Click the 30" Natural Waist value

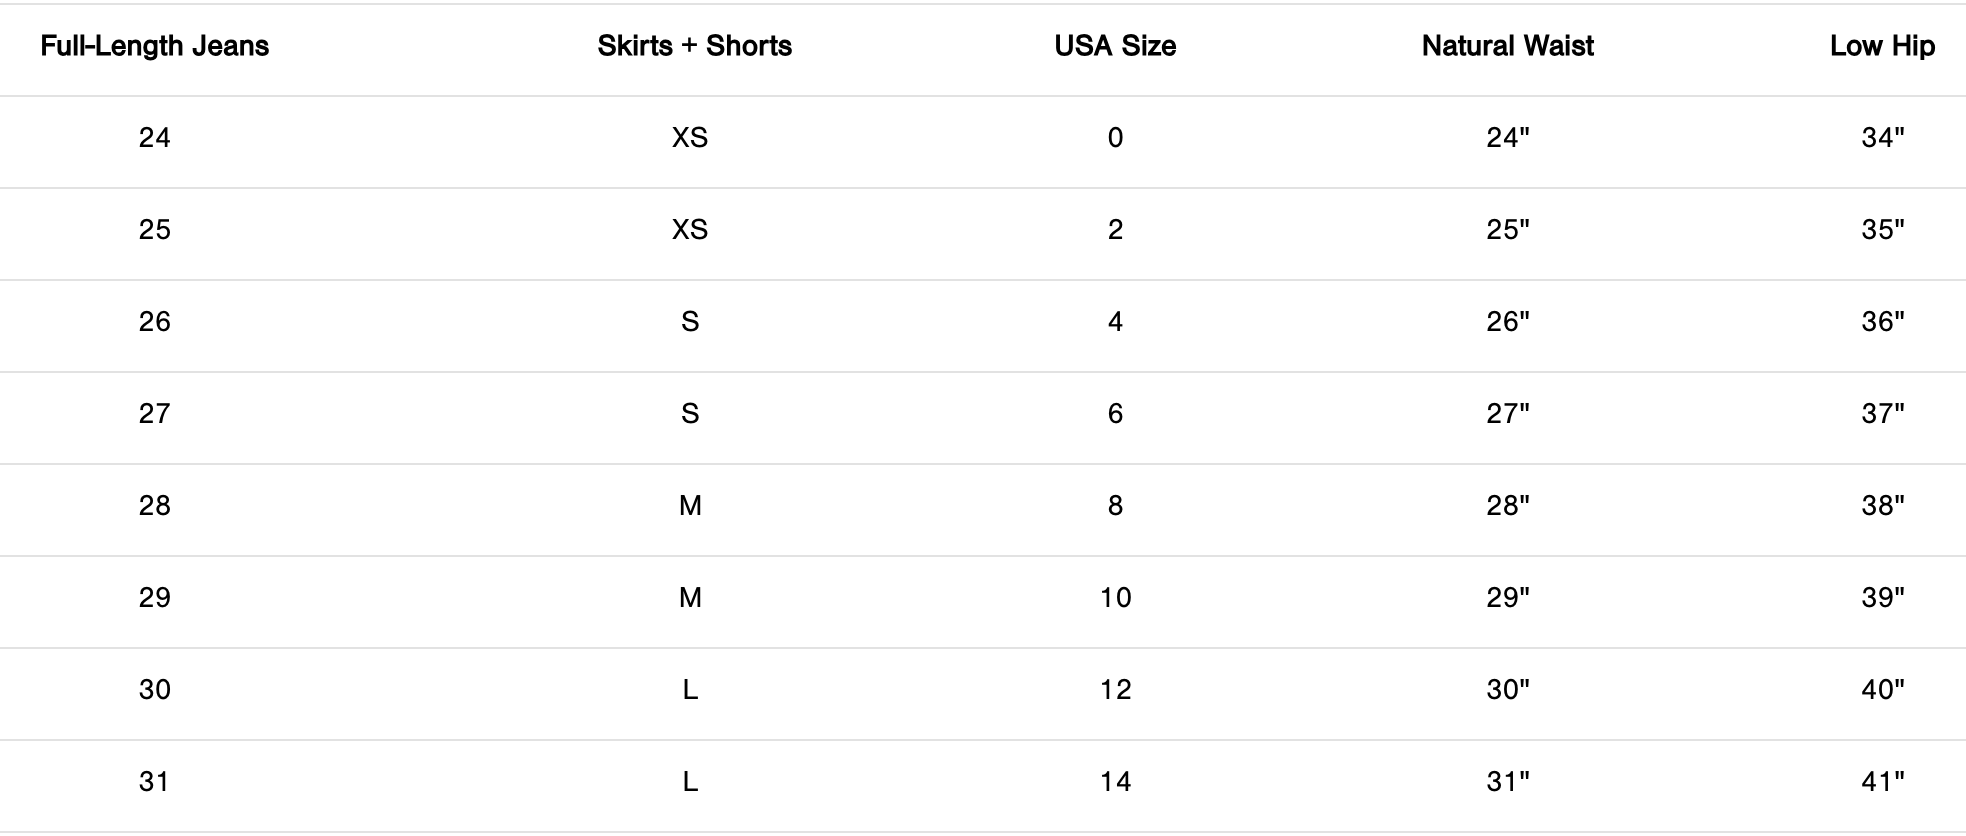(1507, 690)
